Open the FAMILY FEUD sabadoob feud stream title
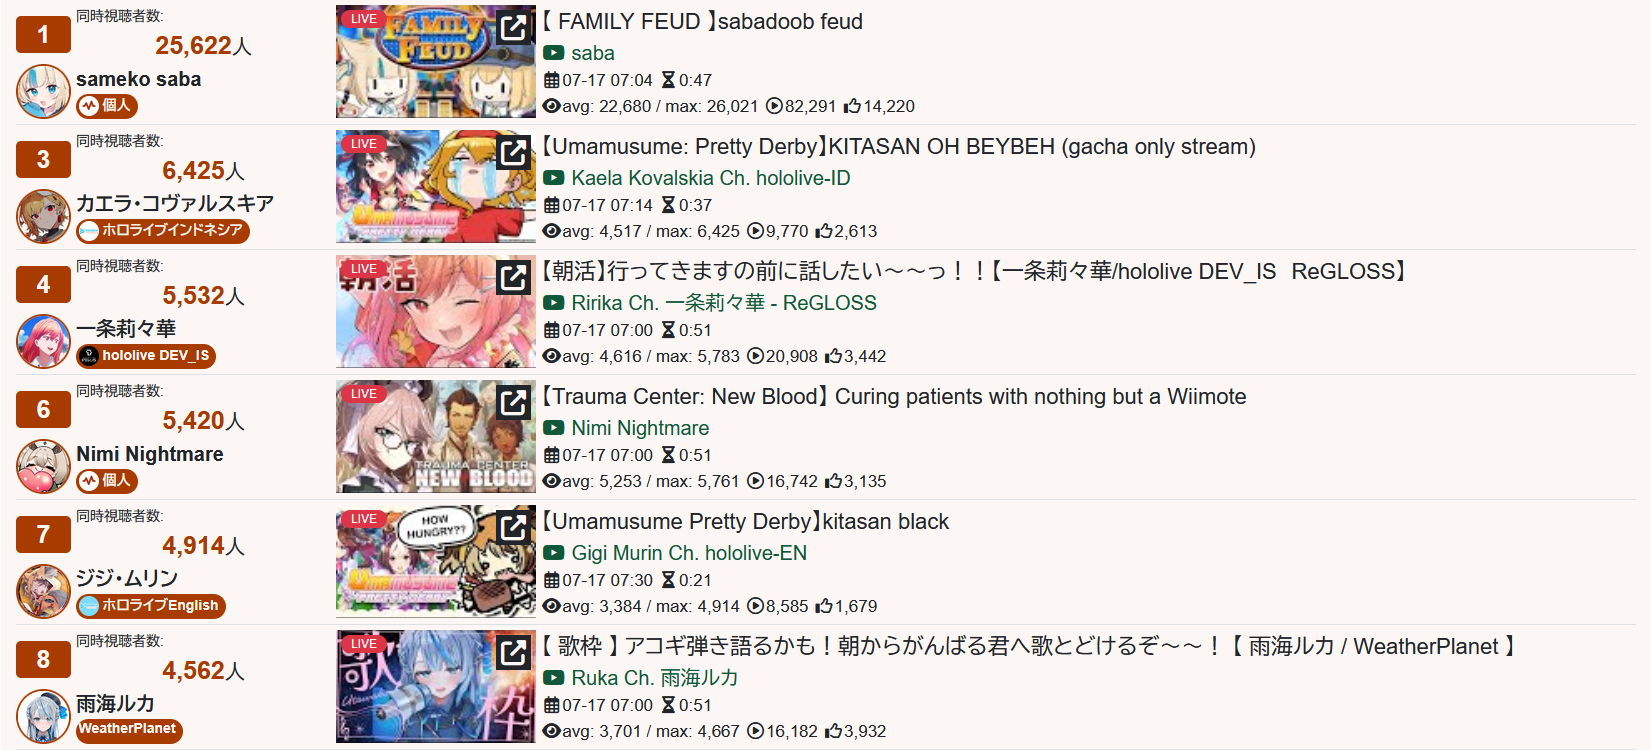Image resolution: width=1651 pixels, height=750 pixels. [702, 21]
